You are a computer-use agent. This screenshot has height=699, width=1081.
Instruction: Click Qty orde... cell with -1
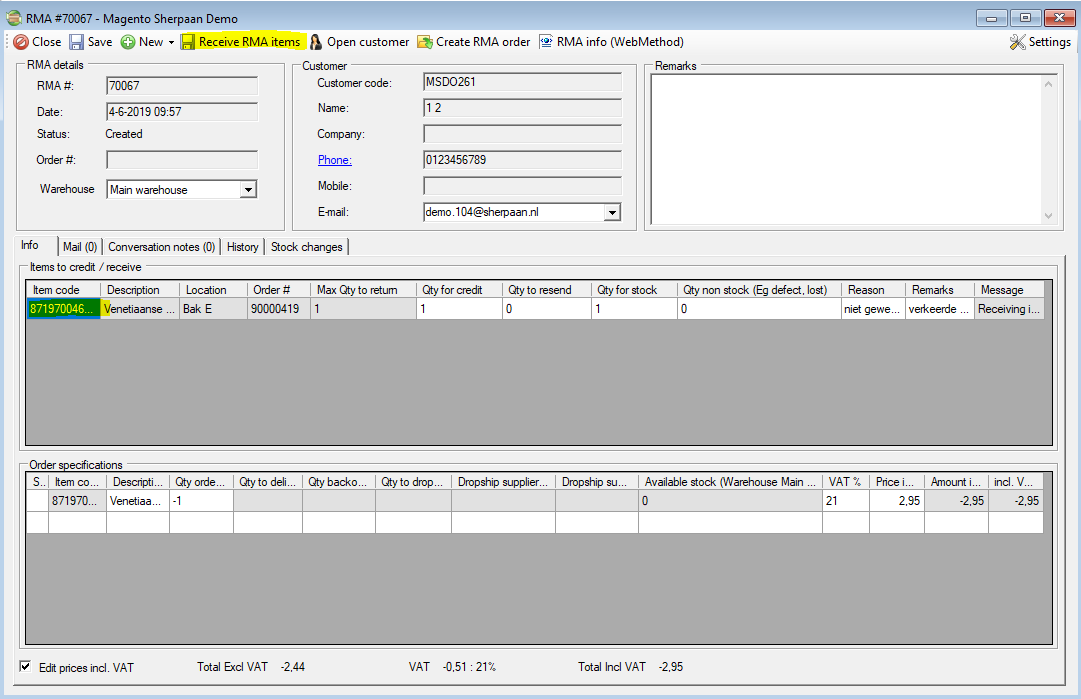(201, 501)
